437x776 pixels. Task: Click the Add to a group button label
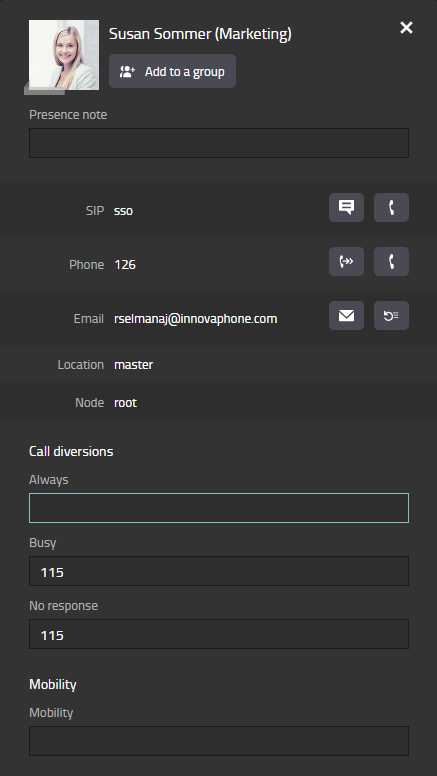[185, 71]
